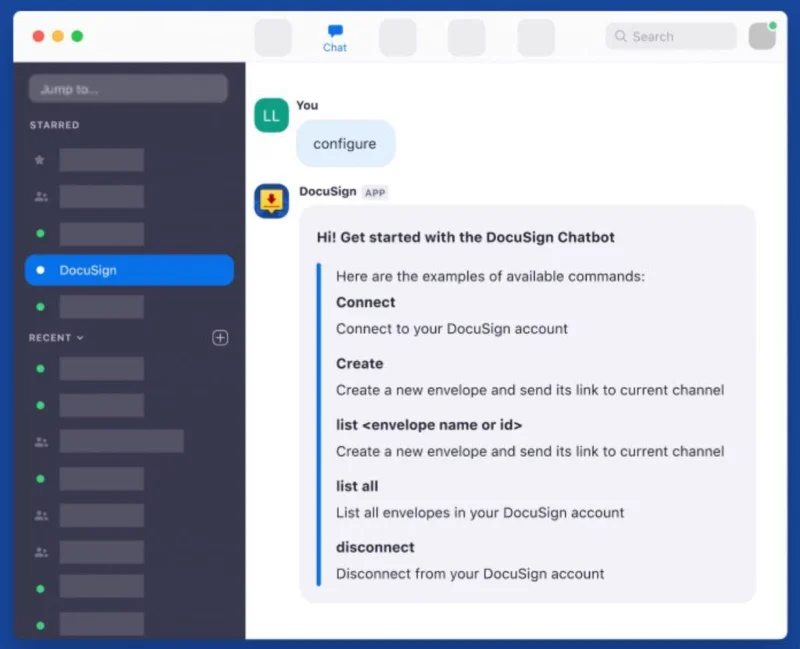Click the Search field
This screenshot has width=800, height=649.
coord(671,36)
